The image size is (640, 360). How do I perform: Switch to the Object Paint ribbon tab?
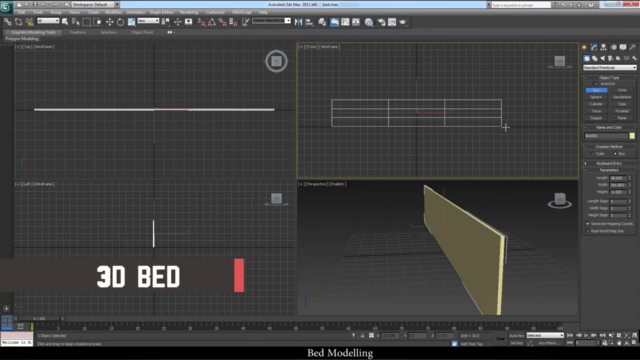pos(142,32)
